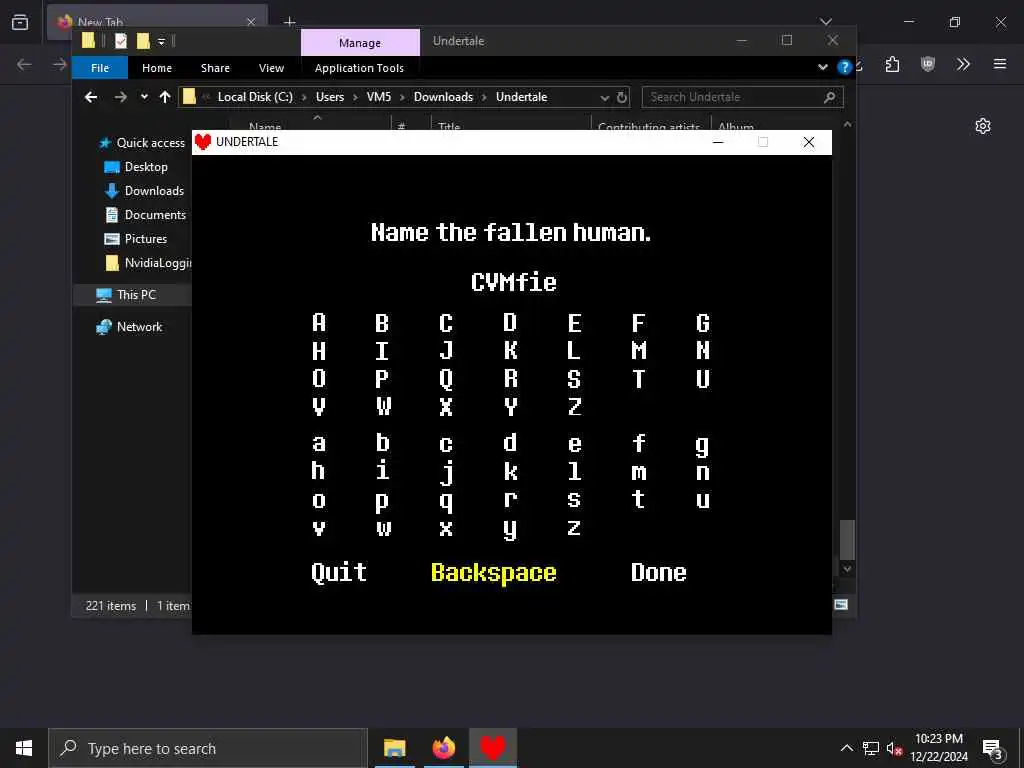
Task: Choose uppercase letter G in name grid
Action: pyautogui.click(x=703, y=323)
